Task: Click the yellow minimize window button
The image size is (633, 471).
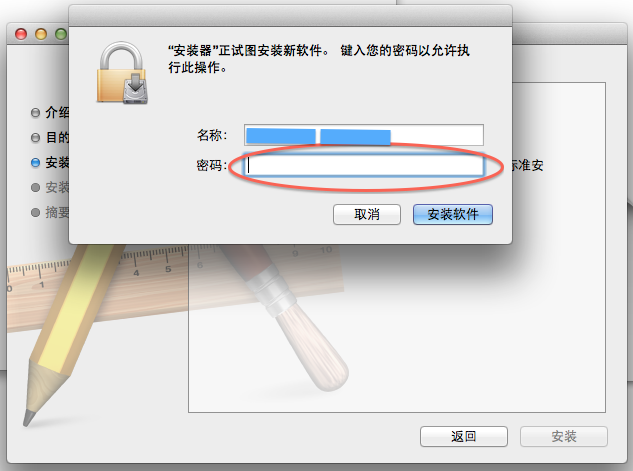Action: (41, 34)
